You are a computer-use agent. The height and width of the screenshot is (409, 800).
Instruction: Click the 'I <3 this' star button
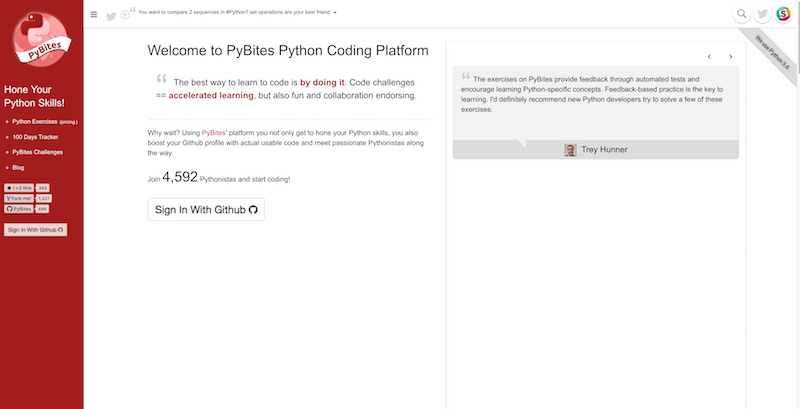[x=19, y=188]
